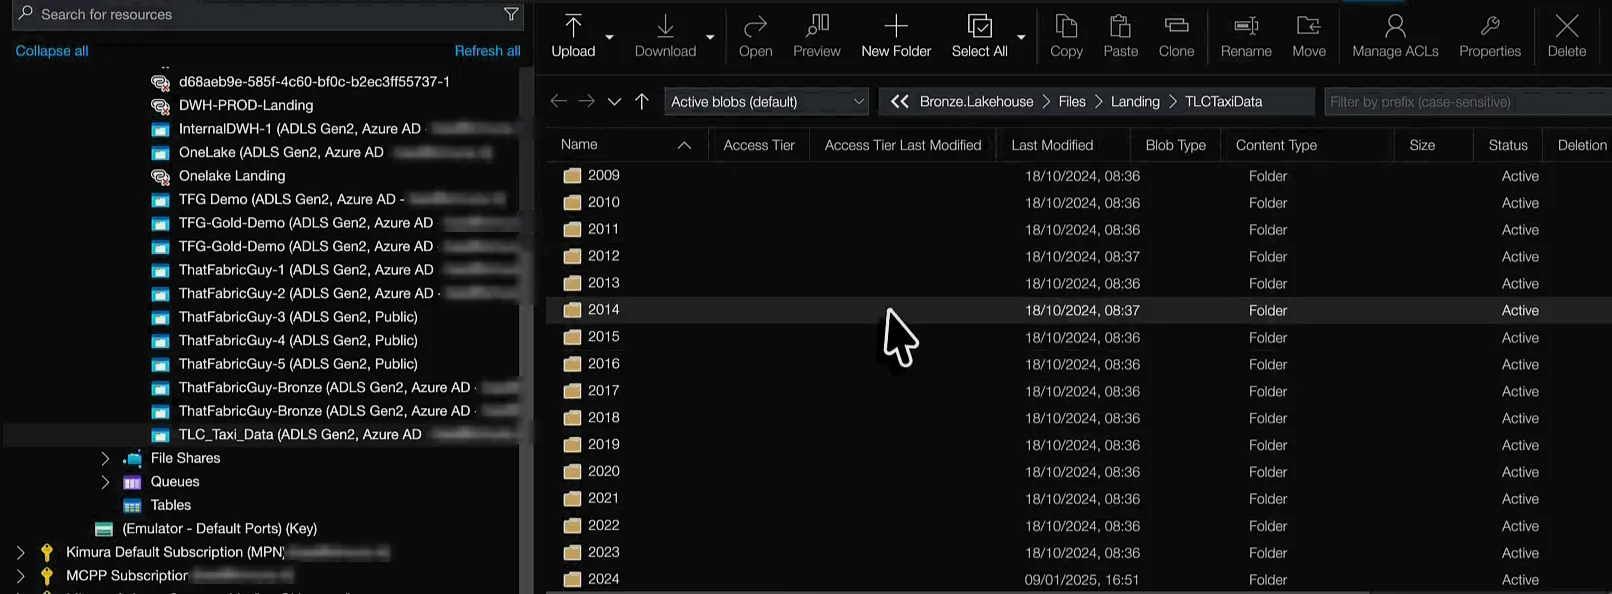Sort by Status column
This screenshot has height=594, width=1612.
tap(1508, 145)
